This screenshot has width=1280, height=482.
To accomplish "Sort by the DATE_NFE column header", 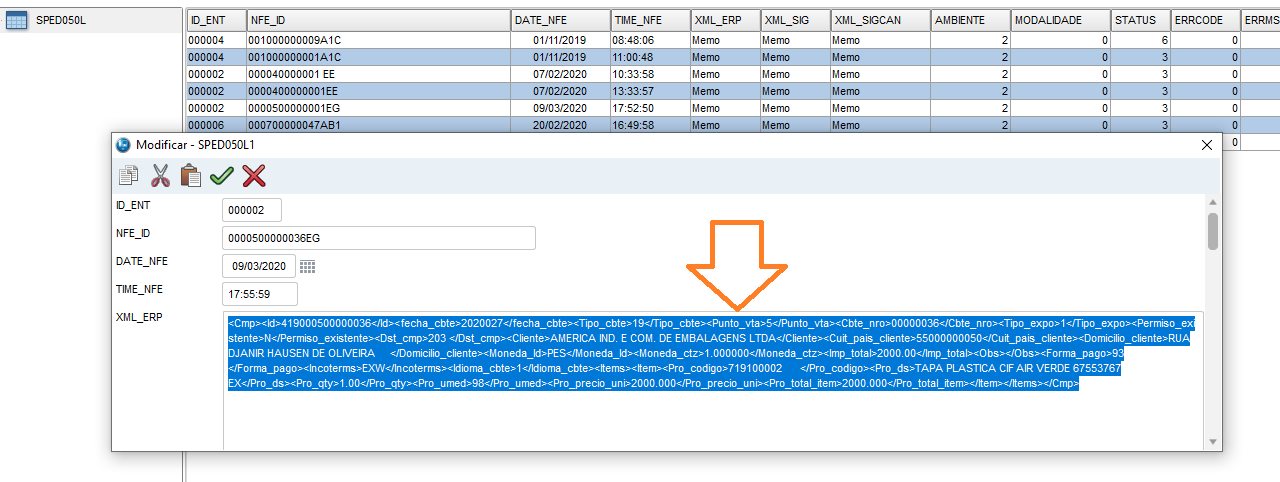I will pyautogui.click(x=560, y=20).
